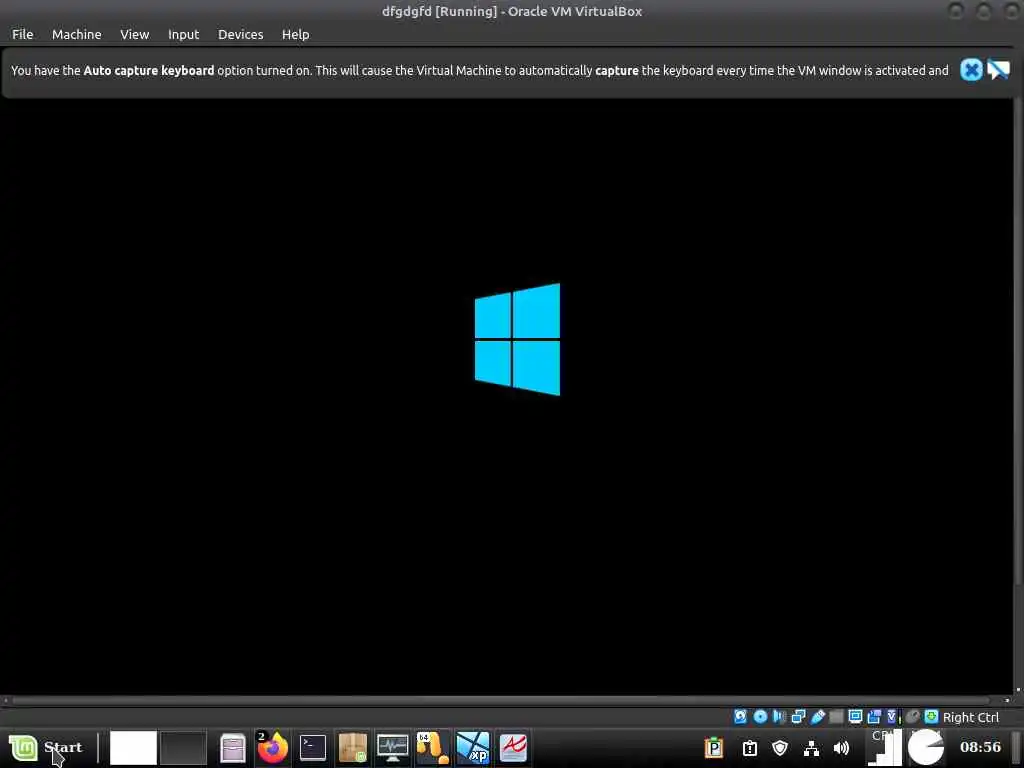The height and width of the screenshot is (768, 1024).
Task: Click the shield security tray icon
Action: (x=780, y=748)
